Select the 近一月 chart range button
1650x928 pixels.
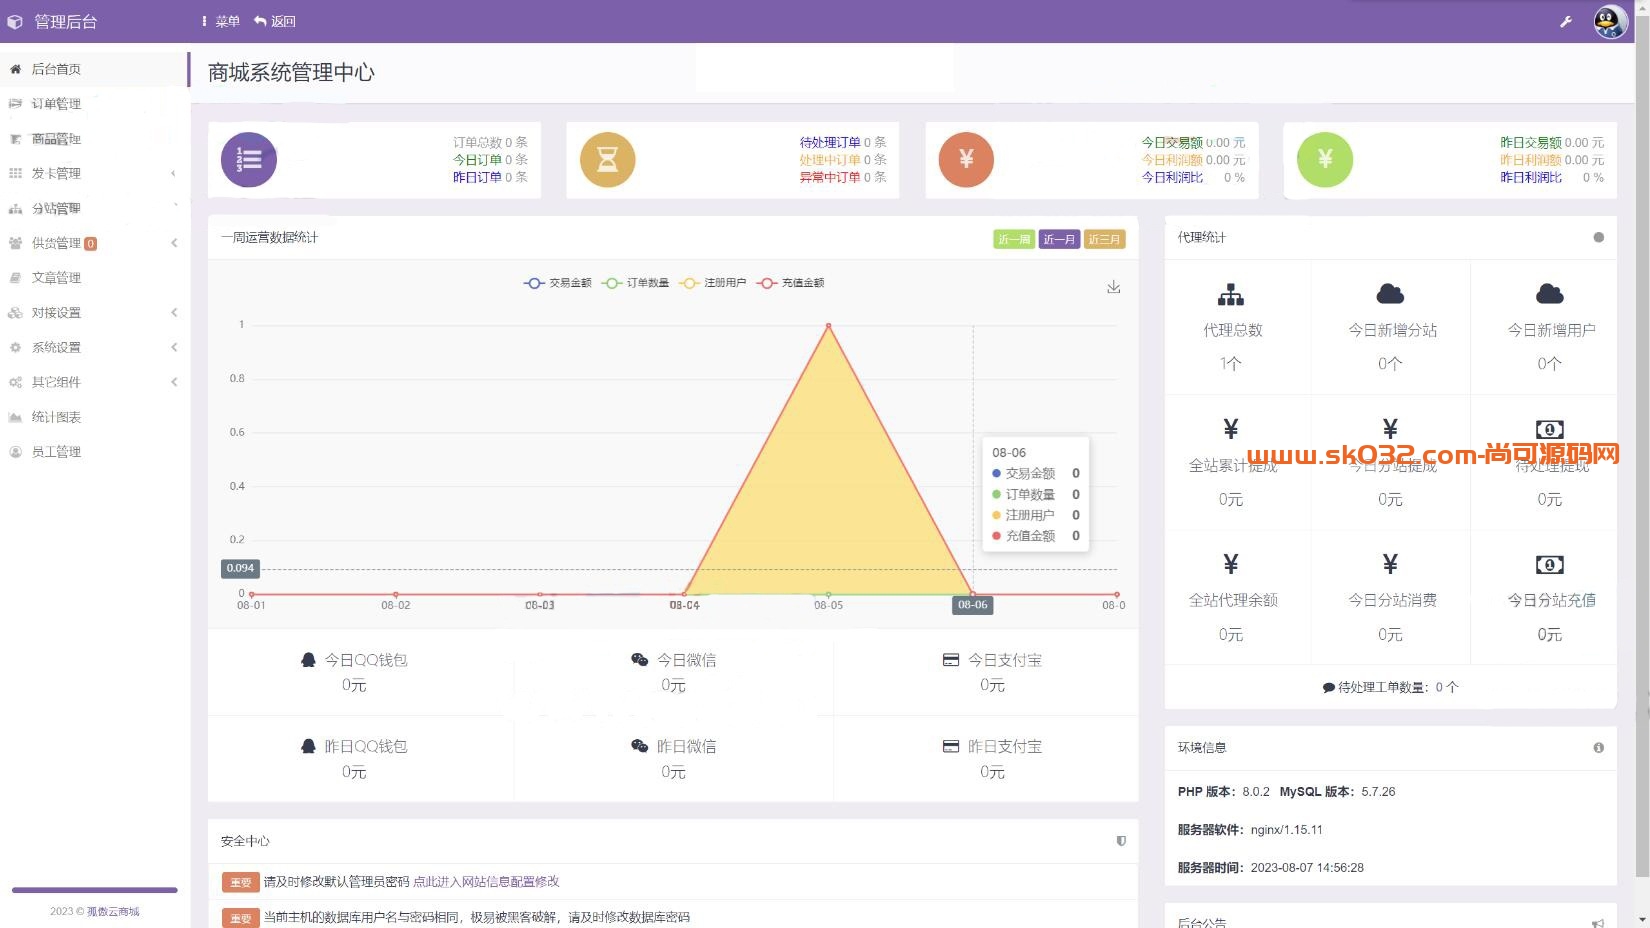pyautogui.click(x=1059, y=239)
